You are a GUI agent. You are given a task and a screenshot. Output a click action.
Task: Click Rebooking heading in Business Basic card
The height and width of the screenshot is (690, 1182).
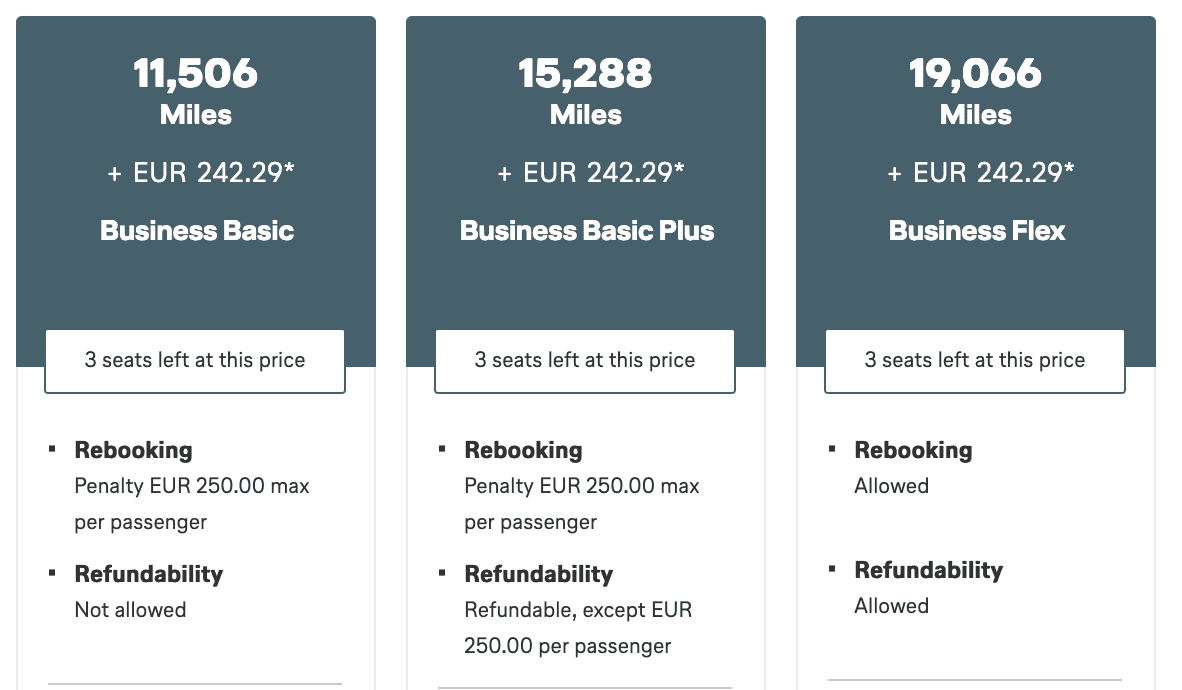click(133, 450)
